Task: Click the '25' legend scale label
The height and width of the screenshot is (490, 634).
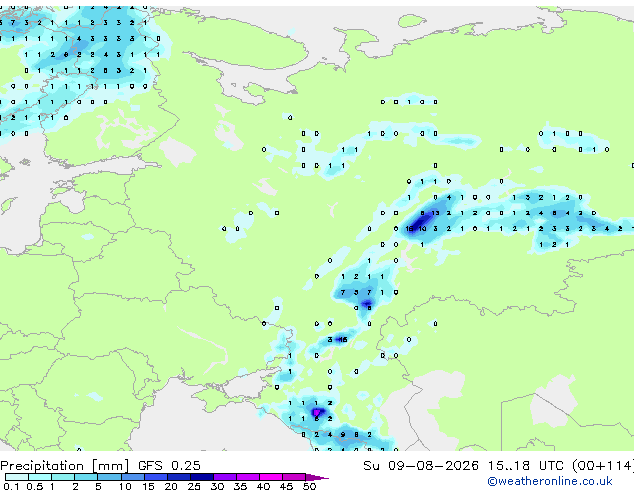Action: (194, 486)
